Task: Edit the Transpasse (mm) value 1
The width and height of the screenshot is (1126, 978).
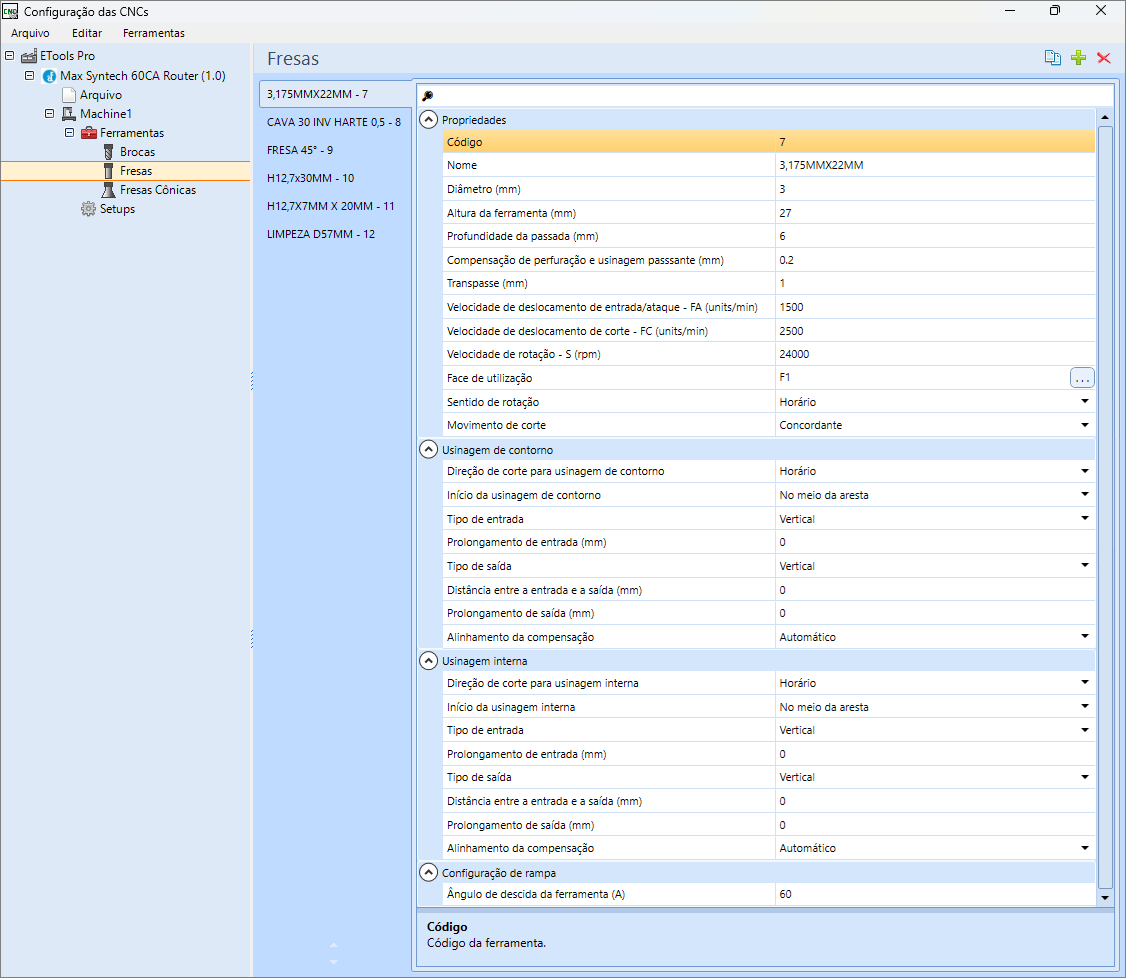Action: pos(934,283)
